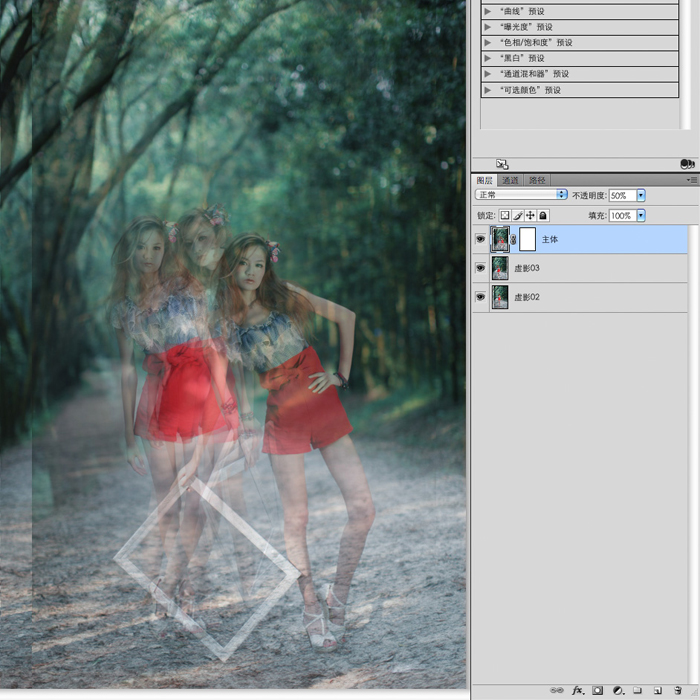The width and height of the screenshot is (700, 700).
Task: Expand the "黑白" presets
Action: [x=488, y=58]
